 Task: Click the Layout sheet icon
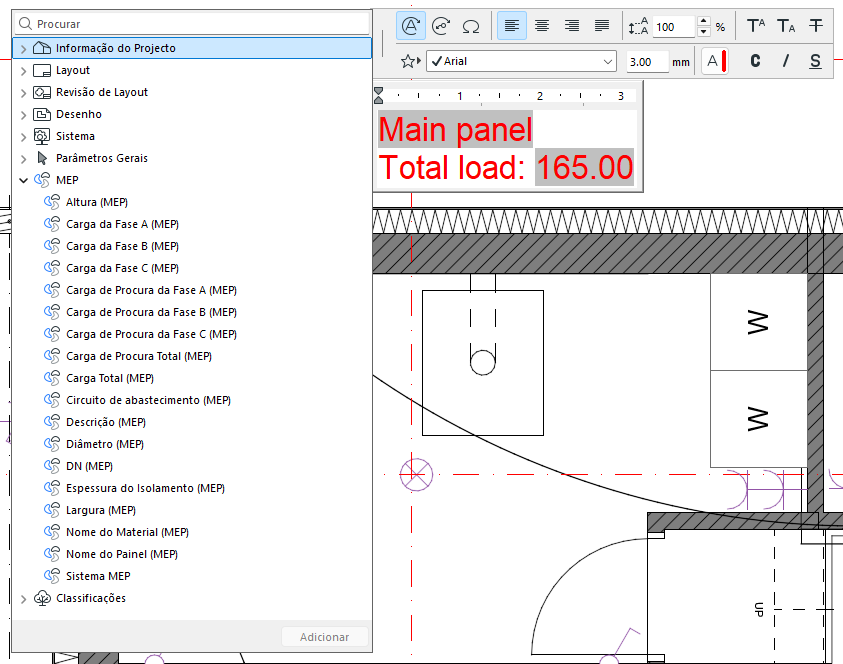pyautogui.click(x=42, y=70)
